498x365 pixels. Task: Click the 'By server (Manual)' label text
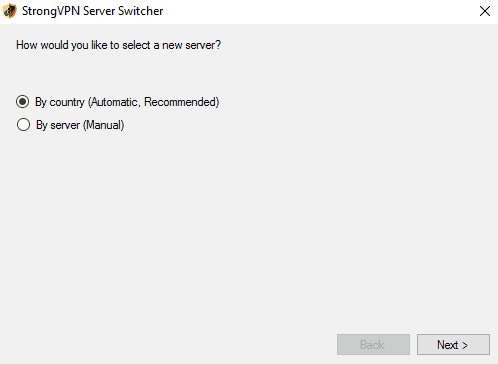click(x=80, y=125)
